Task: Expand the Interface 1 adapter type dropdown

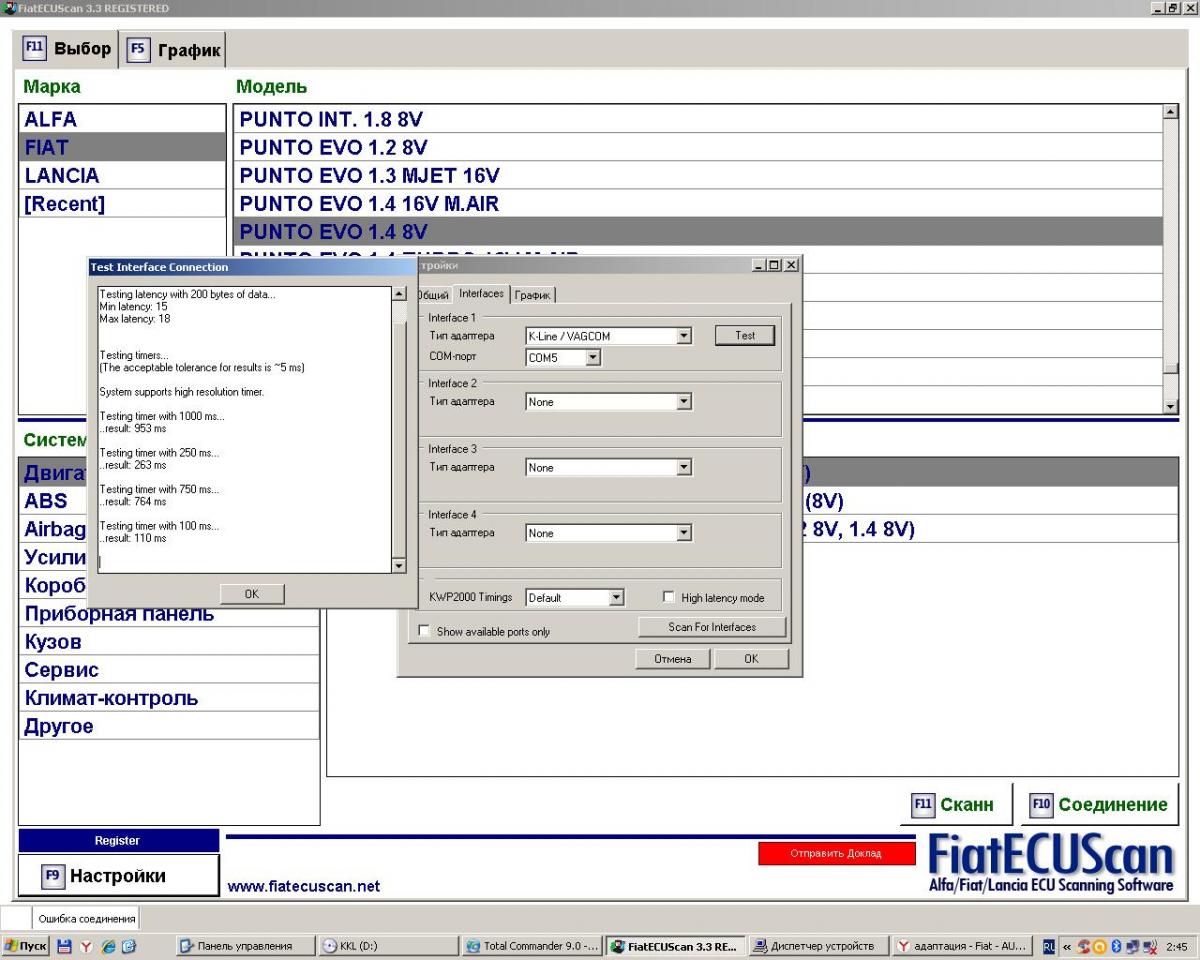Action: coord(684,336)
